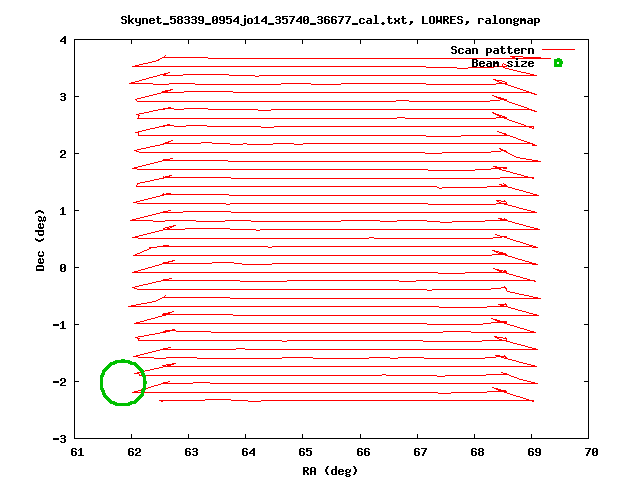Viewport: 640px width, 480px height.
Task: Click the x-axis tick label 65
Action: (x=306, y=452)
